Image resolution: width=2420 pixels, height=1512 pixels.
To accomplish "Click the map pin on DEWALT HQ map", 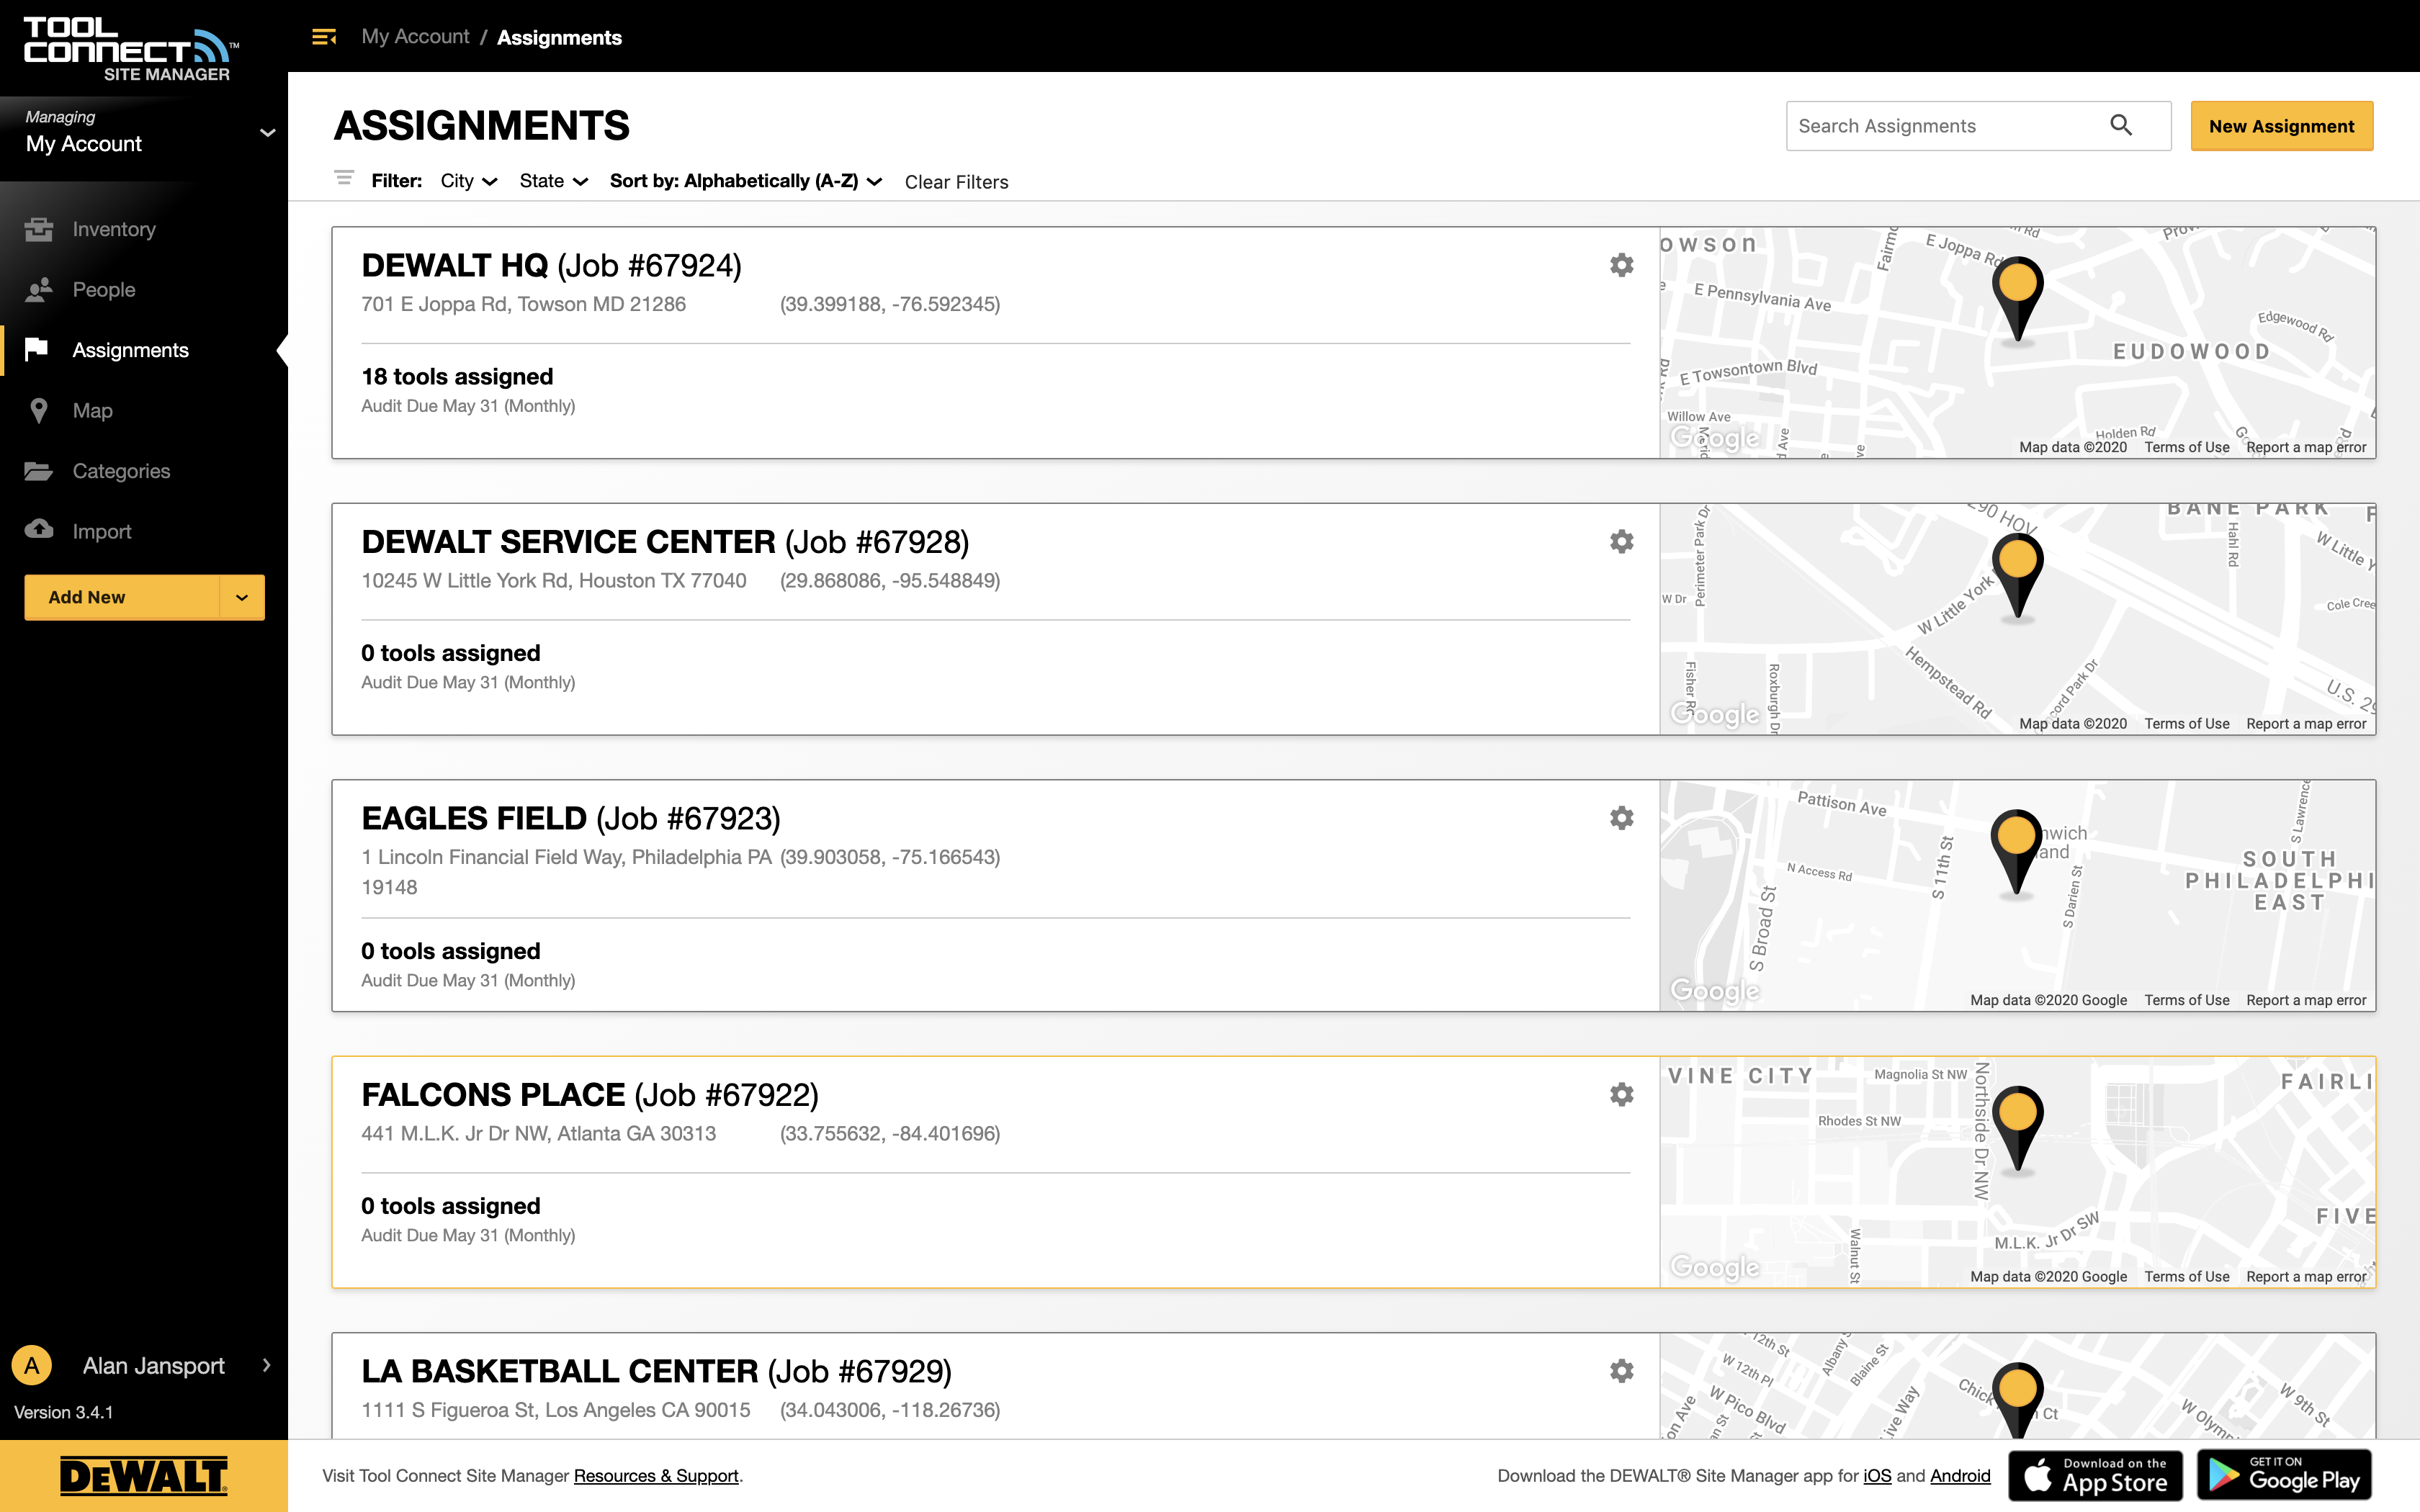I will pyautogui.click(x=2018, y=300).
